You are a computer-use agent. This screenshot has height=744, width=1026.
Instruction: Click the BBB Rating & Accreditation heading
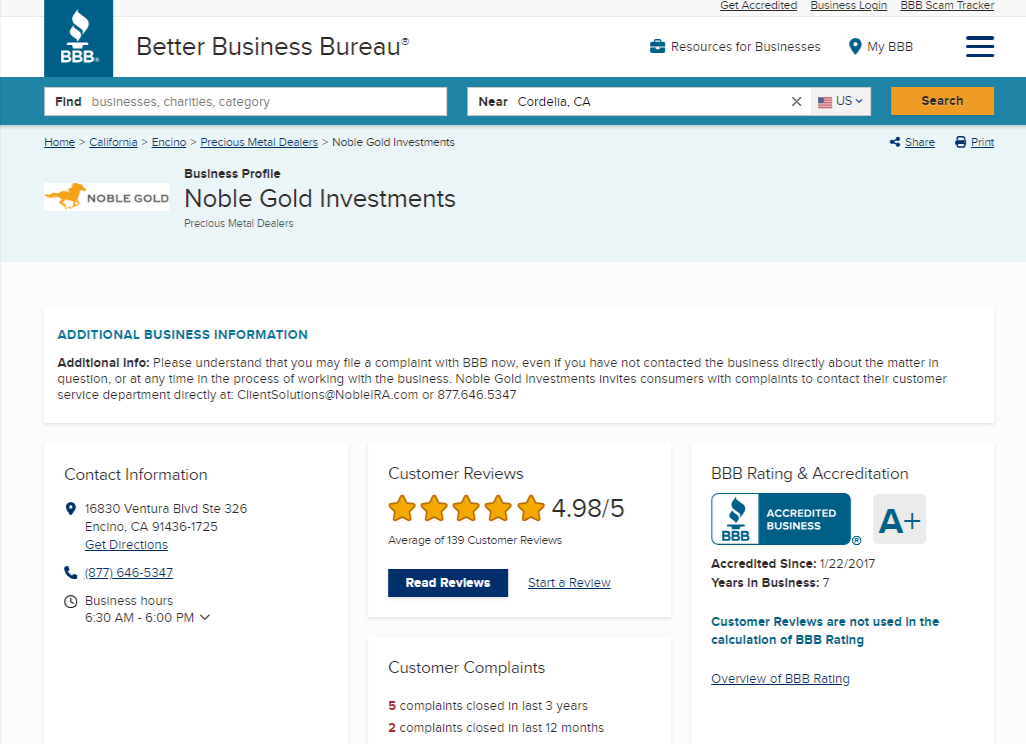(809, 473)
